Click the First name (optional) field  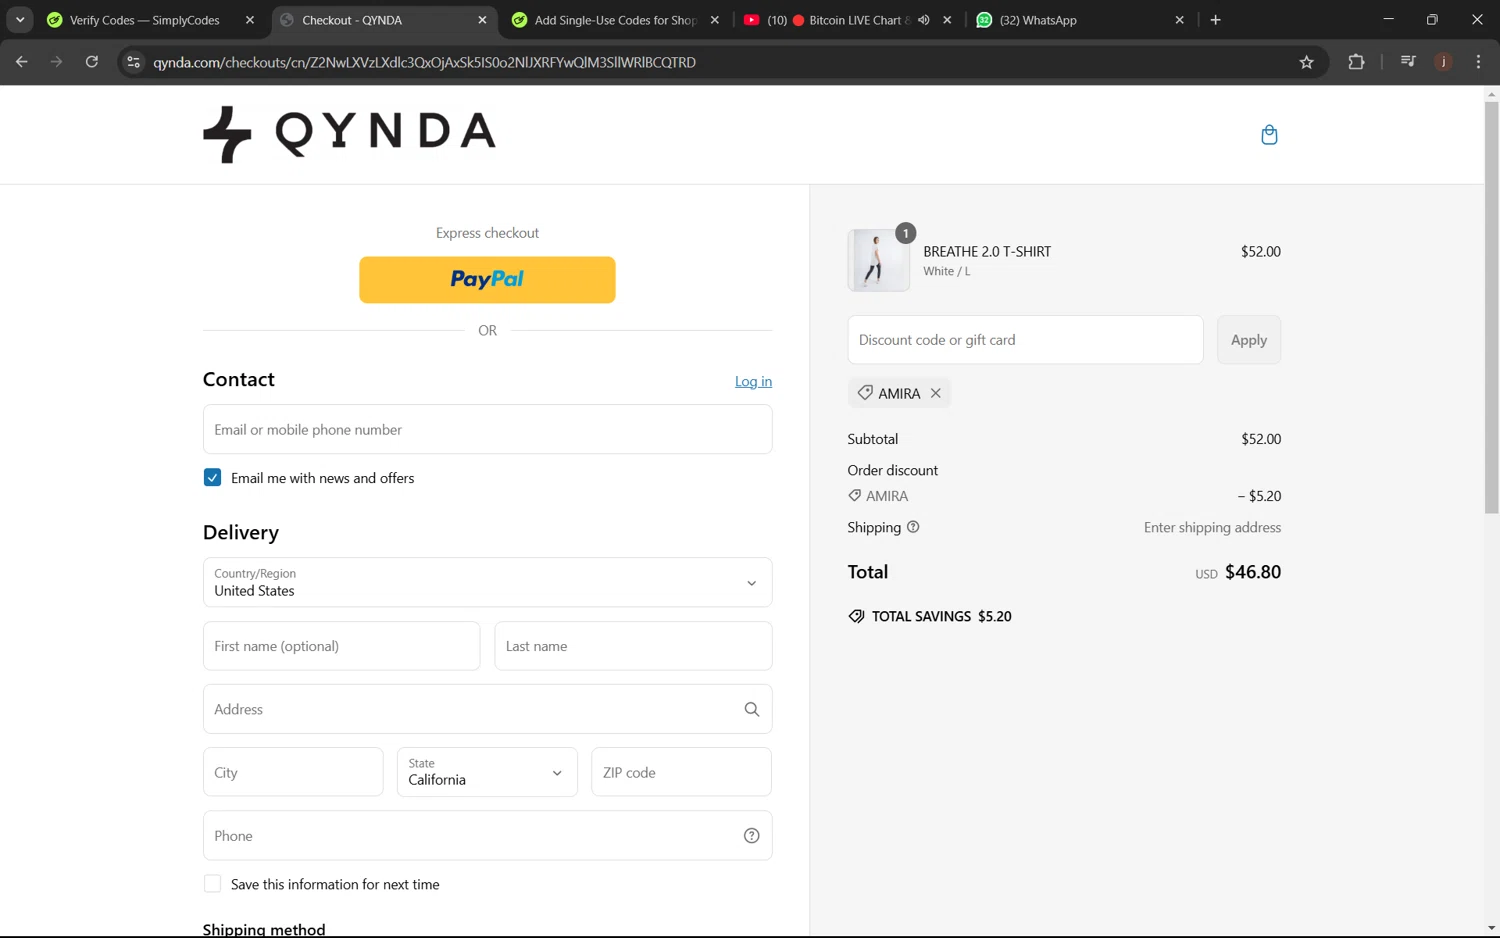click(x=341, y=646)
